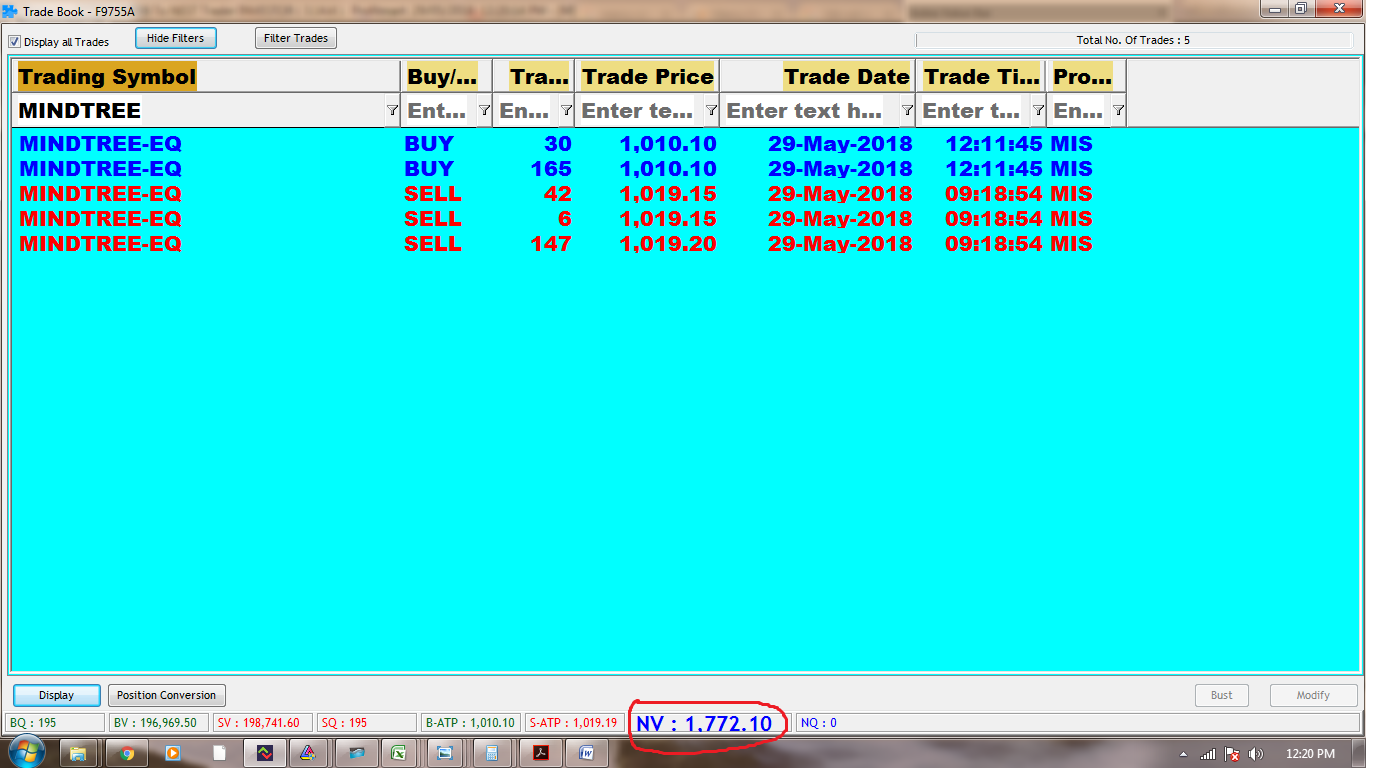Click the Trade Date column header
This screenshot has height=768, width=1380.
[x=846, y=77]
